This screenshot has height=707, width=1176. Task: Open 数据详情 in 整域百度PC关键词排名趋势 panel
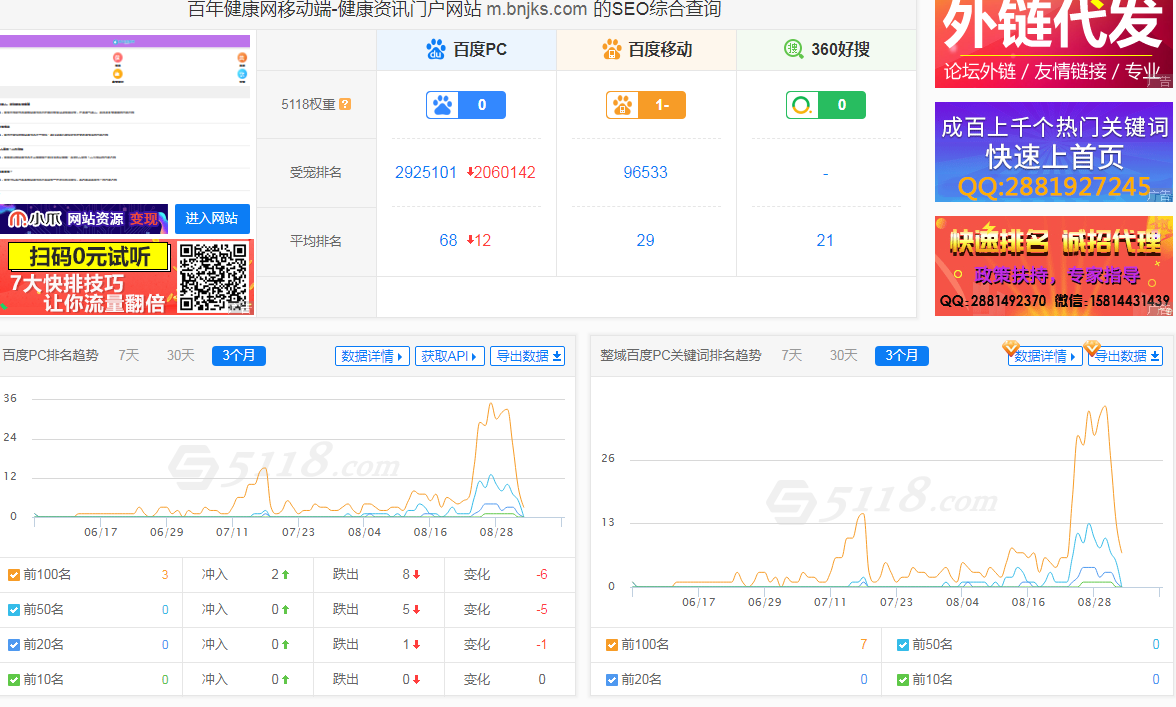1046,356
